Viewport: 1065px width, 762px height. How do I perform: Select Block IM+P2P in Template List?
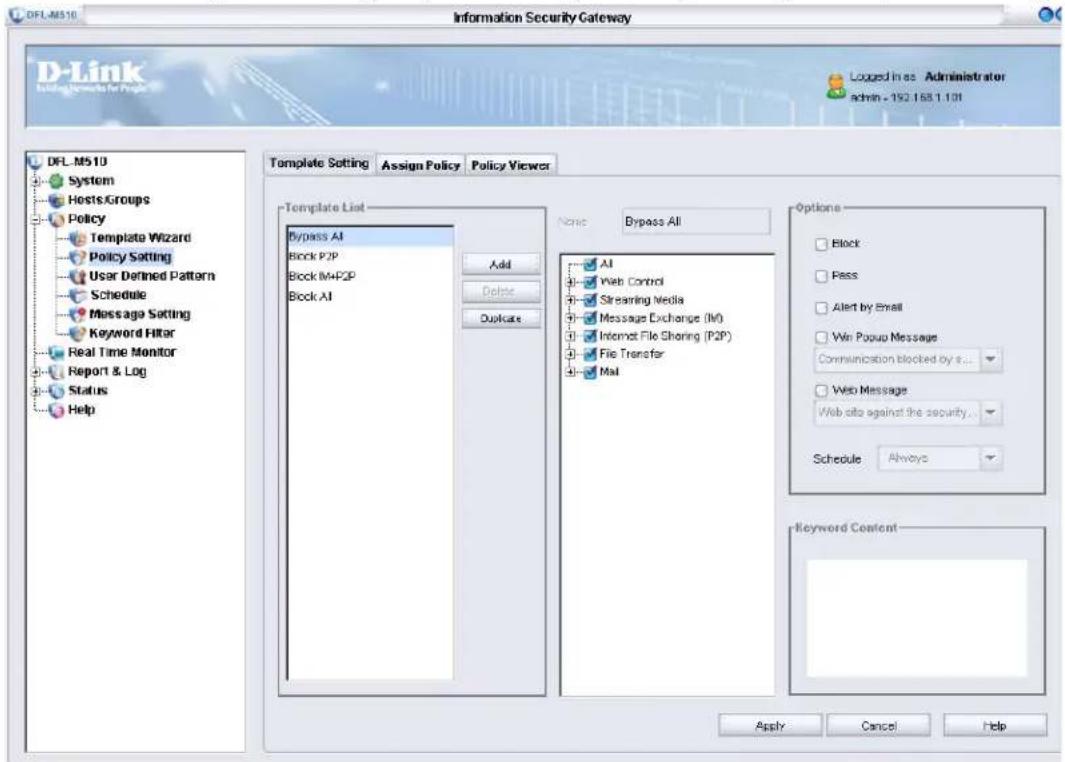[x=370, y=276]
